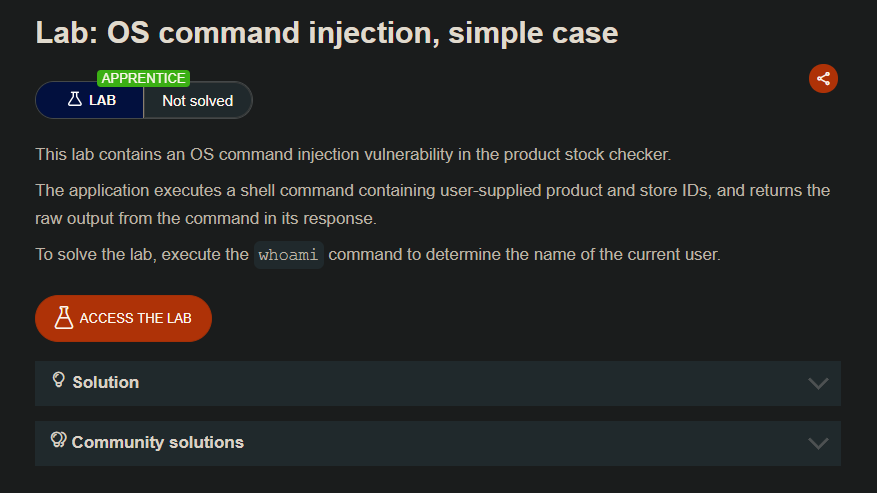Click the 'Community solutions' text label
The width and height of the screenshot is (877, 493).
pyautogui.click(x=157, y=443)
